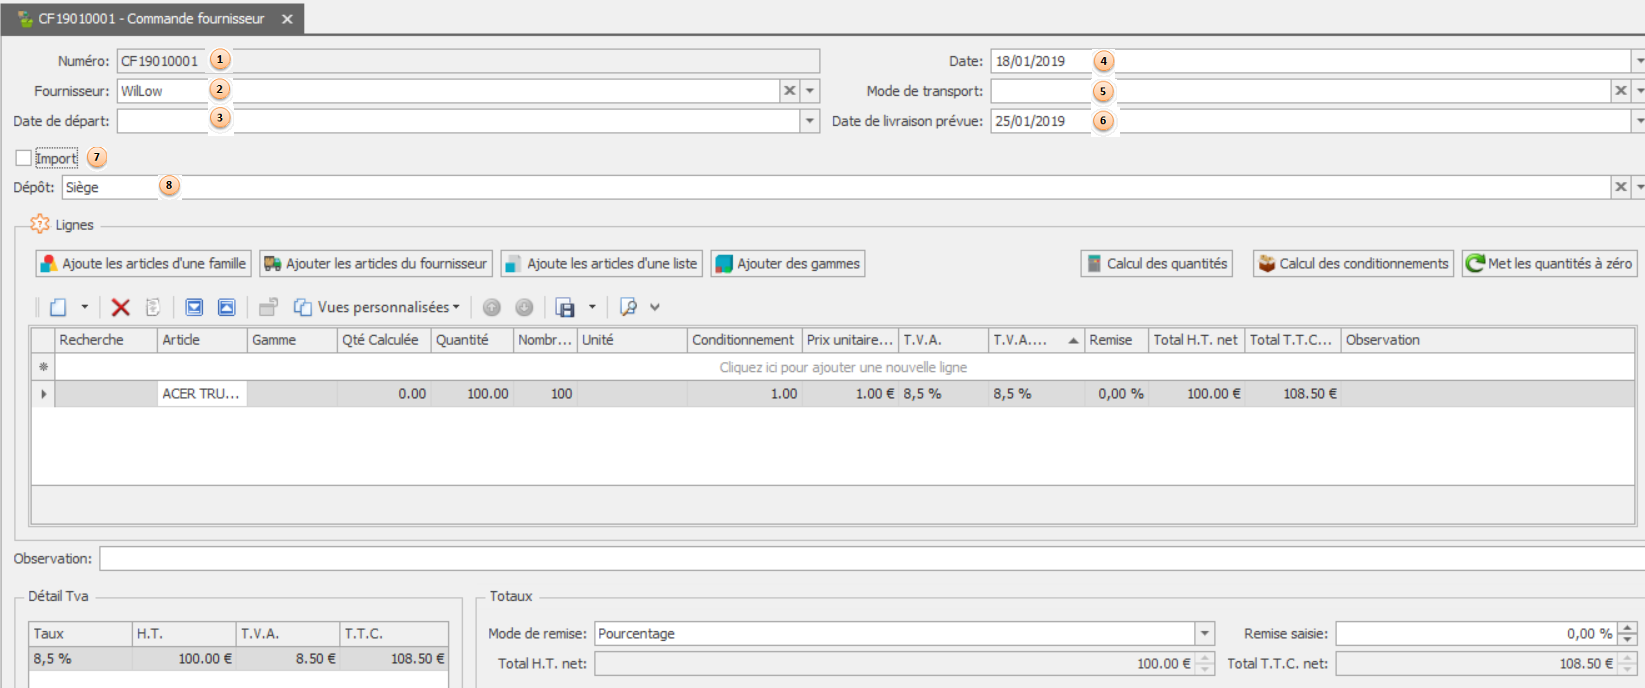Click Calcul des conditionnements button
Image resolution: width=1645 pixels, height=688 pixels.
1353,263
